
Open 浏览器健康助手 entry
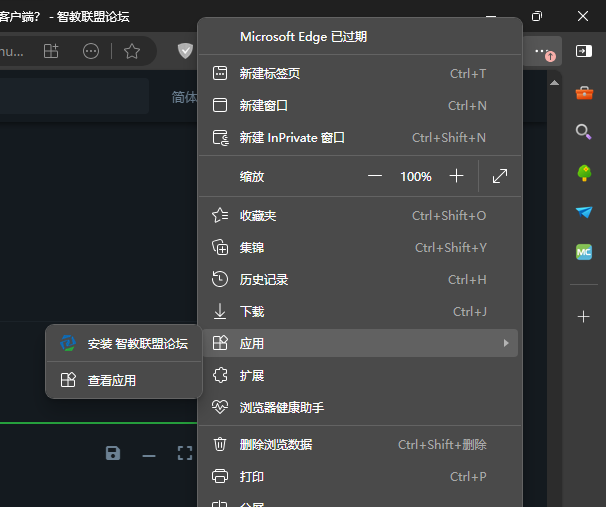[x=360, y=408]
